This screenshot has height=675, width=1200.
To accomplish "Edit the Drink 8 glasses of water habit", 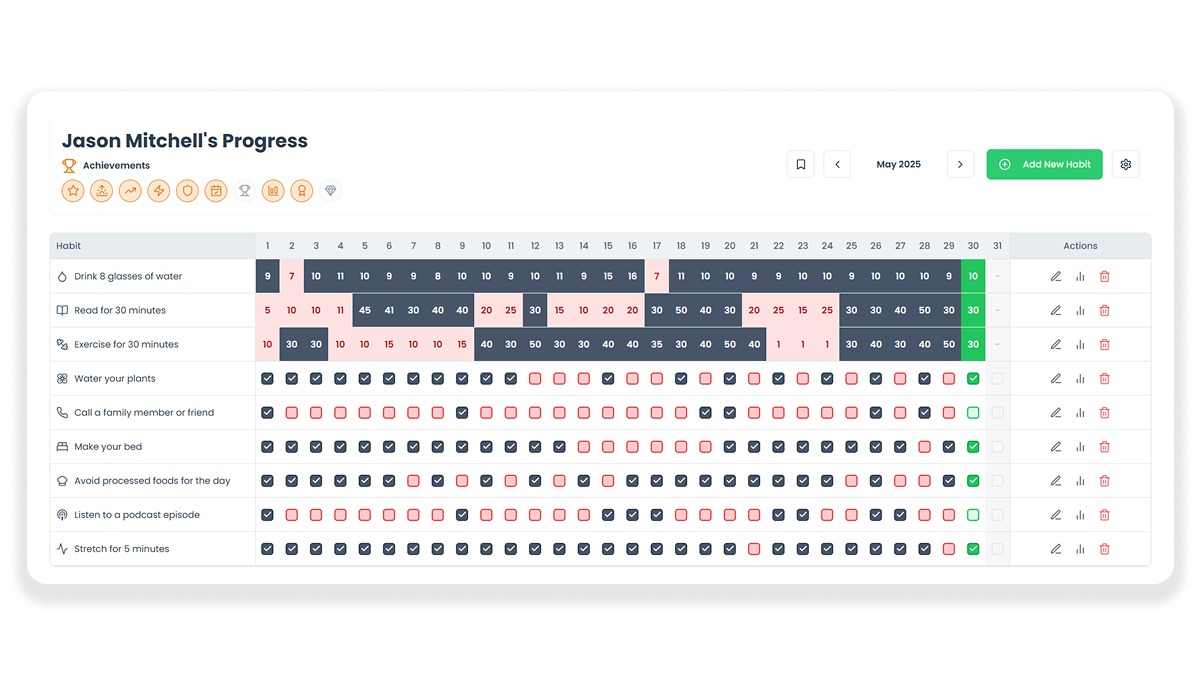I will 1057,275.
